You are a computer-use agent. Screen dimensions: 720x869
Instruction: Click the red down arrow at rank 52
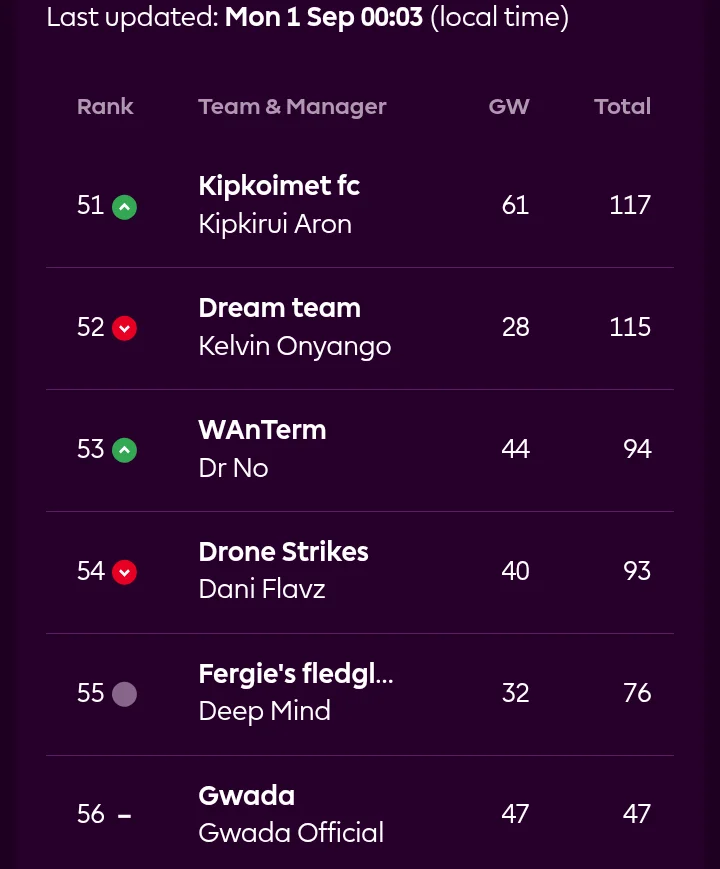124,328
